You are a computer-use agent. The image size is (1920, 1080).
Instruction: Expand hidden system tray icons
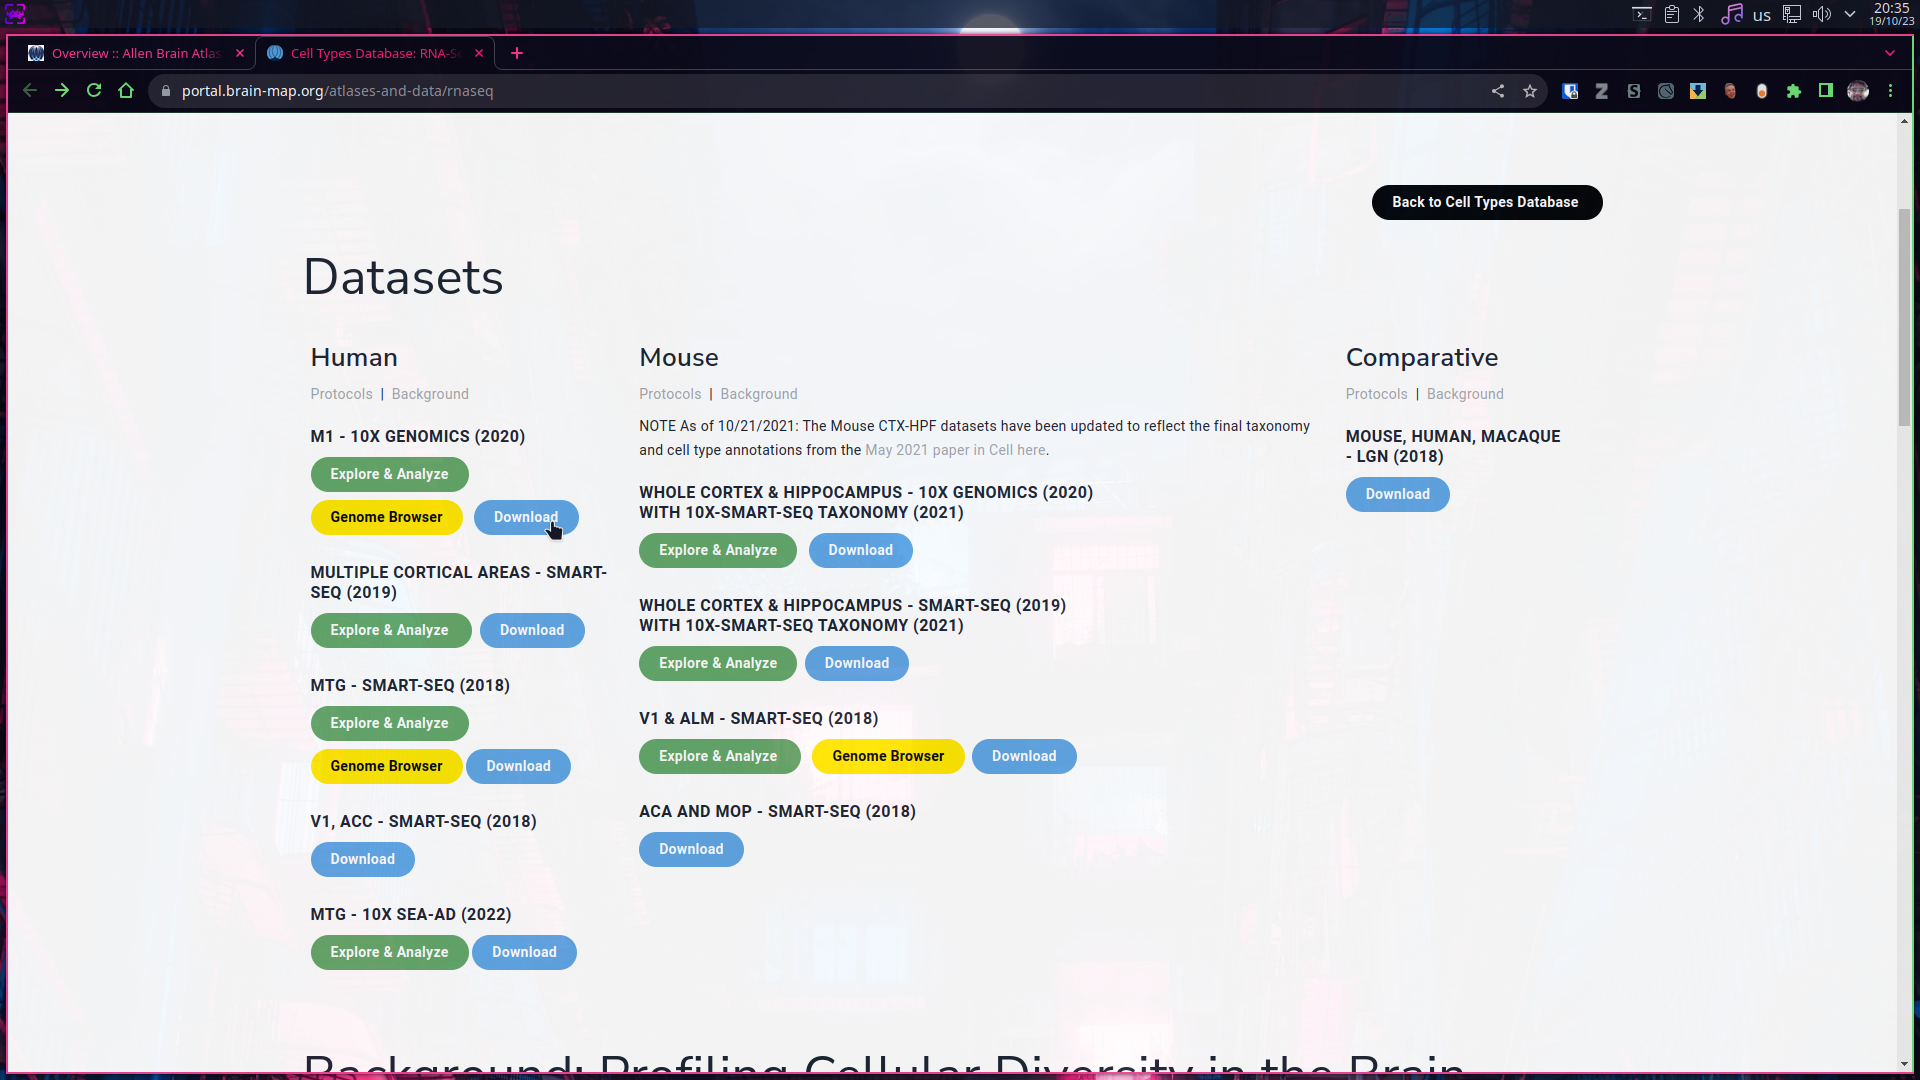pyautogui.click(x=1850, y=14)
